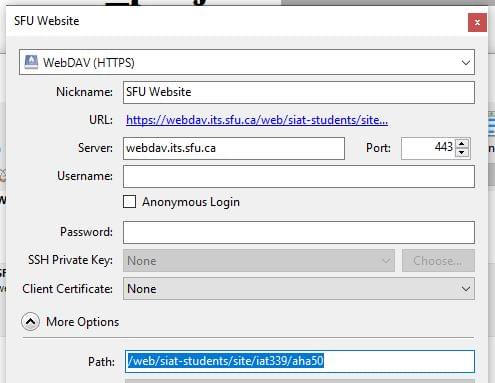Viewport: 495px width, 383px height.
Task: Click the greyed-out SSH Private Key dropdown
Action: [x=259, y=261]
